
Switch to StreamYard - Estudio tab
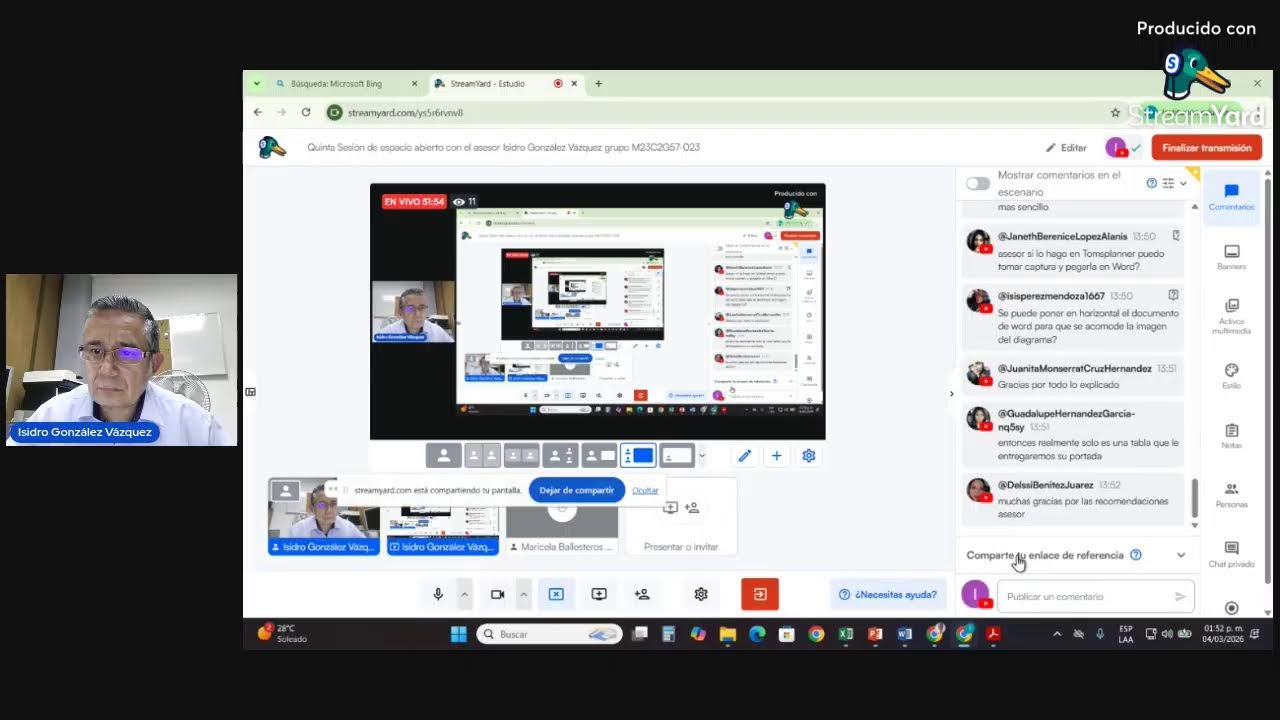pos(505,84)
